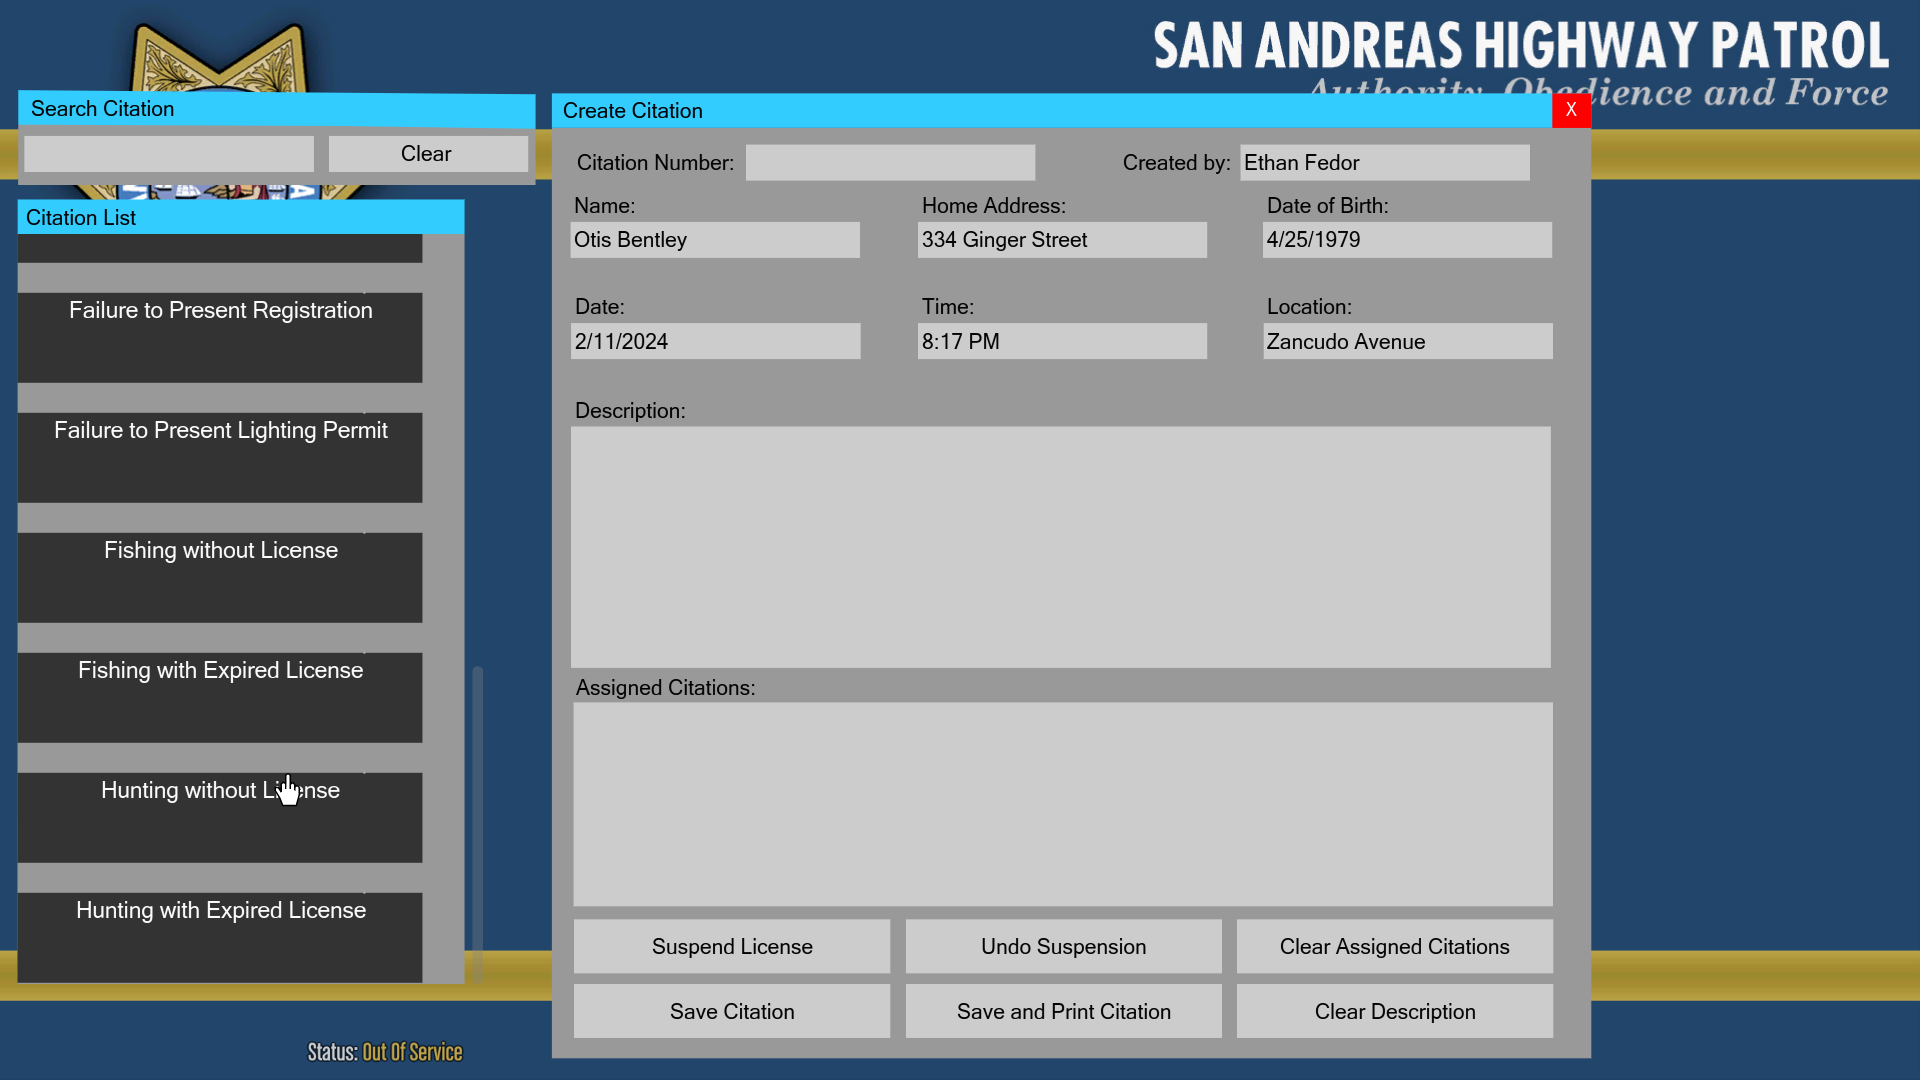
Task: Pick Fishing with Expired License
Action: point(220,697)
